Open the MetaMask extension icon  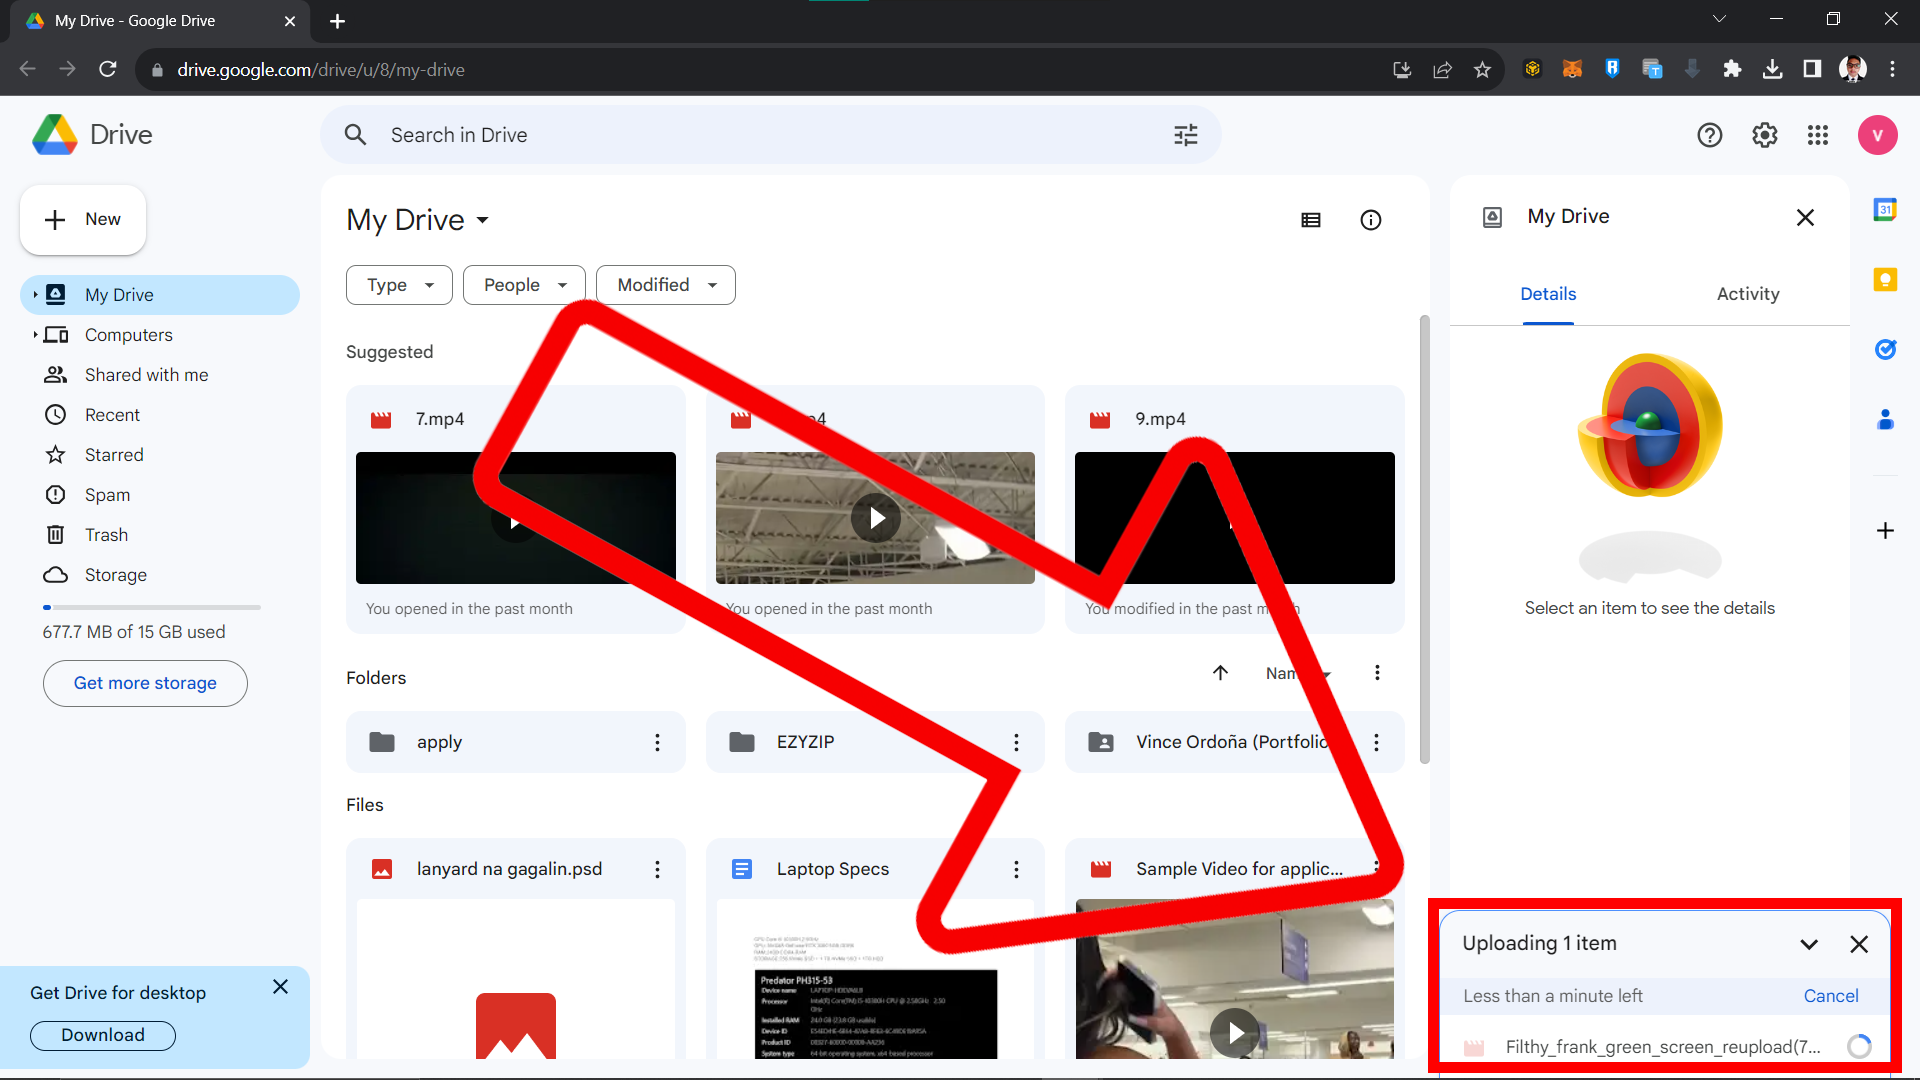[x=1572, y=68]
